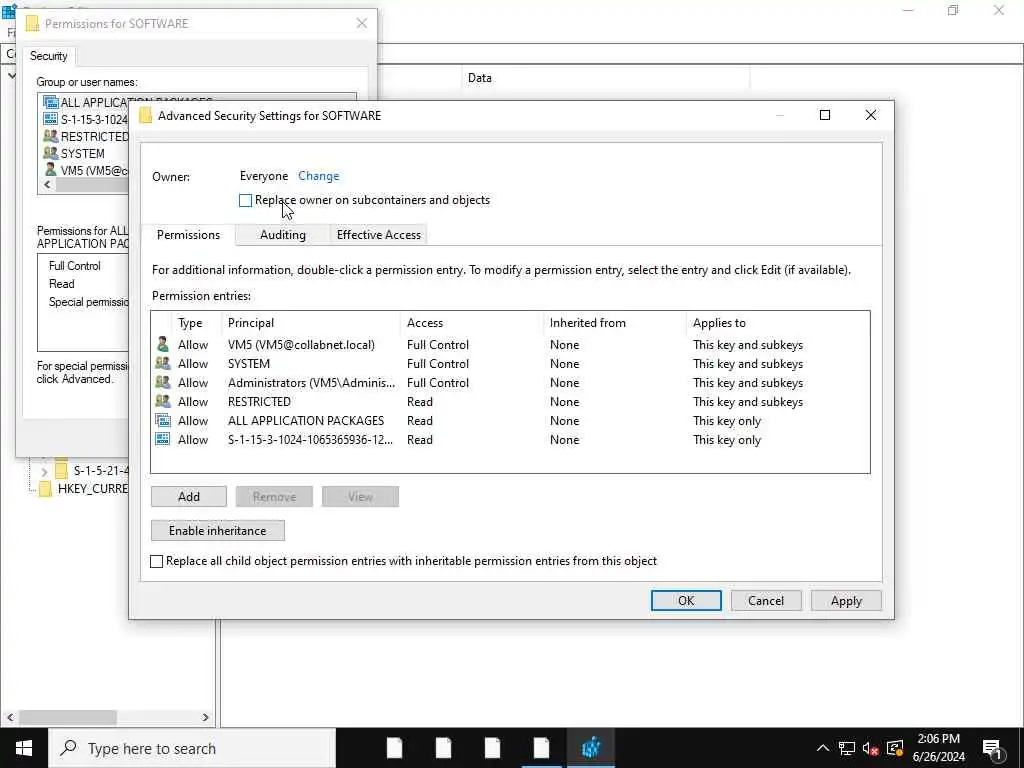The width and height of the screenshot is (1024, 768).
Task: Click the Apply button
Action: (x=846, y=601)
